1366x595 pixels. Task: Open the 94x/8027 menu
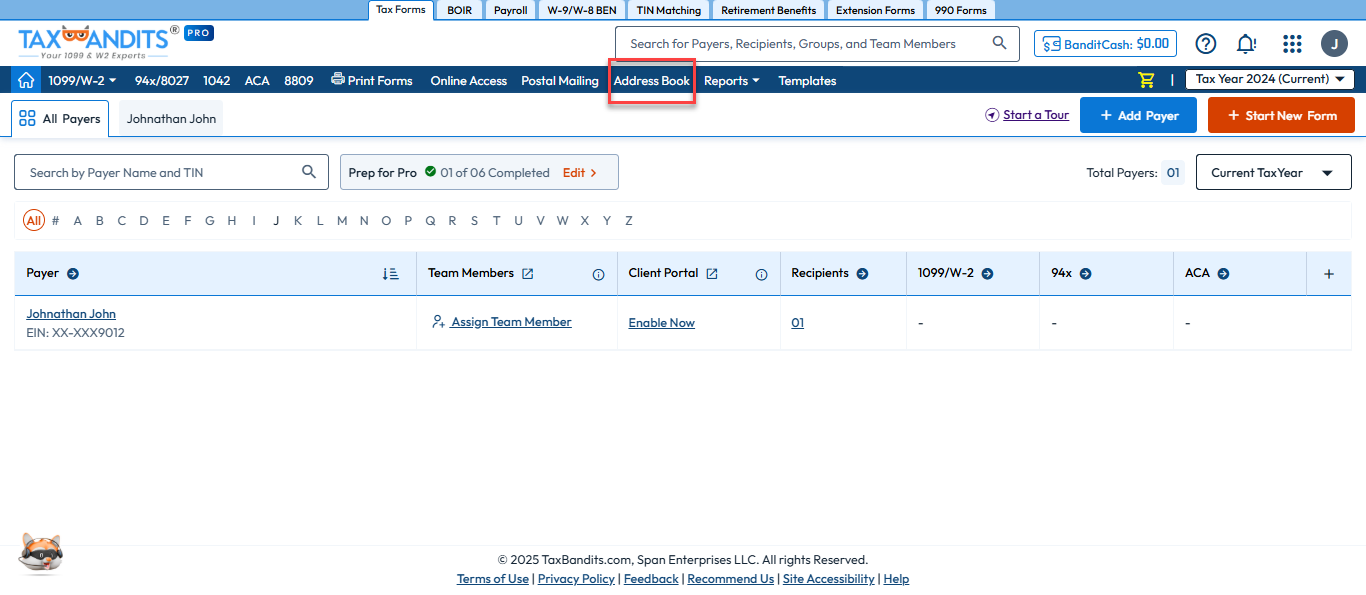point(162,81)
